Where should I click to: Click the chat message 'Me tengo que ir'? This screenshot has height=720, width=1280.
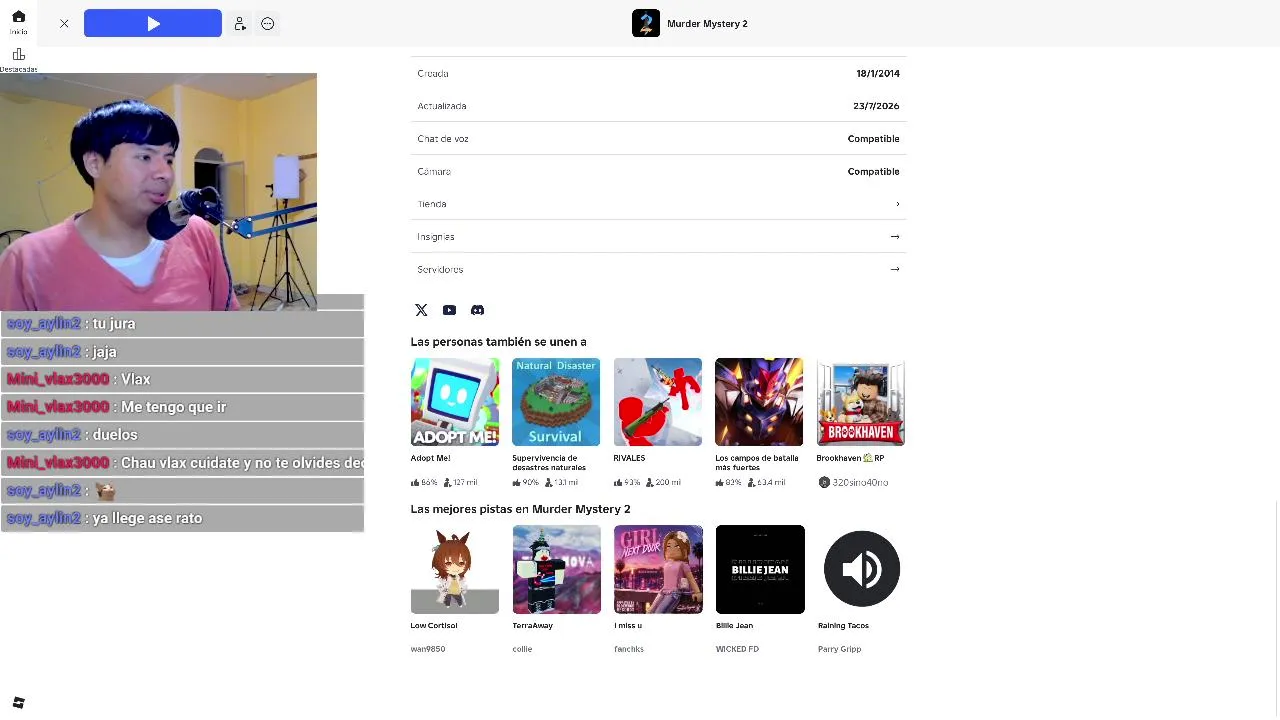(x=173, y=407)
